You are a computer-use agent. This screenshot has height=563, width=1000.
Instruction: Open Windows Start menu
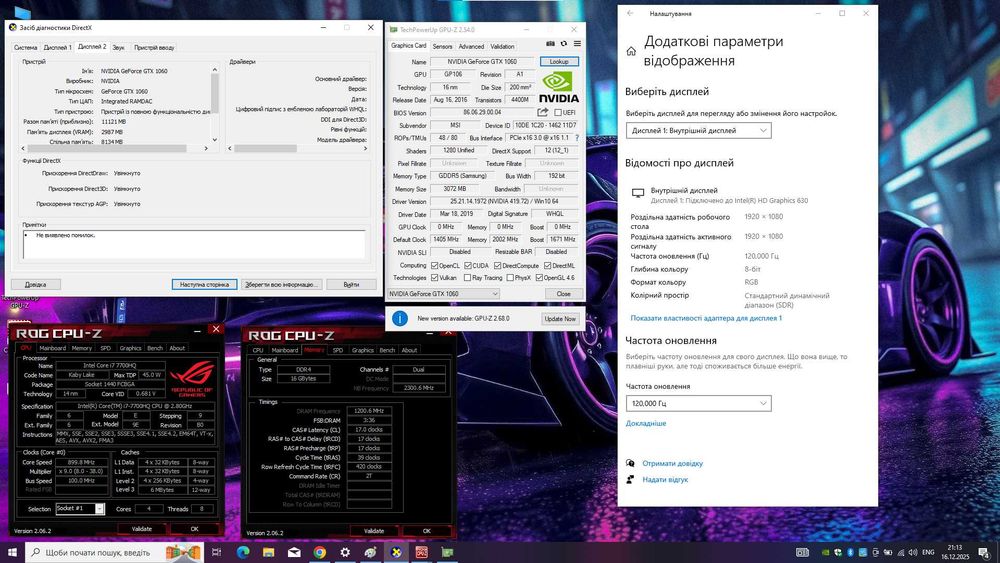pyautogui.click(x=12, y=552)
